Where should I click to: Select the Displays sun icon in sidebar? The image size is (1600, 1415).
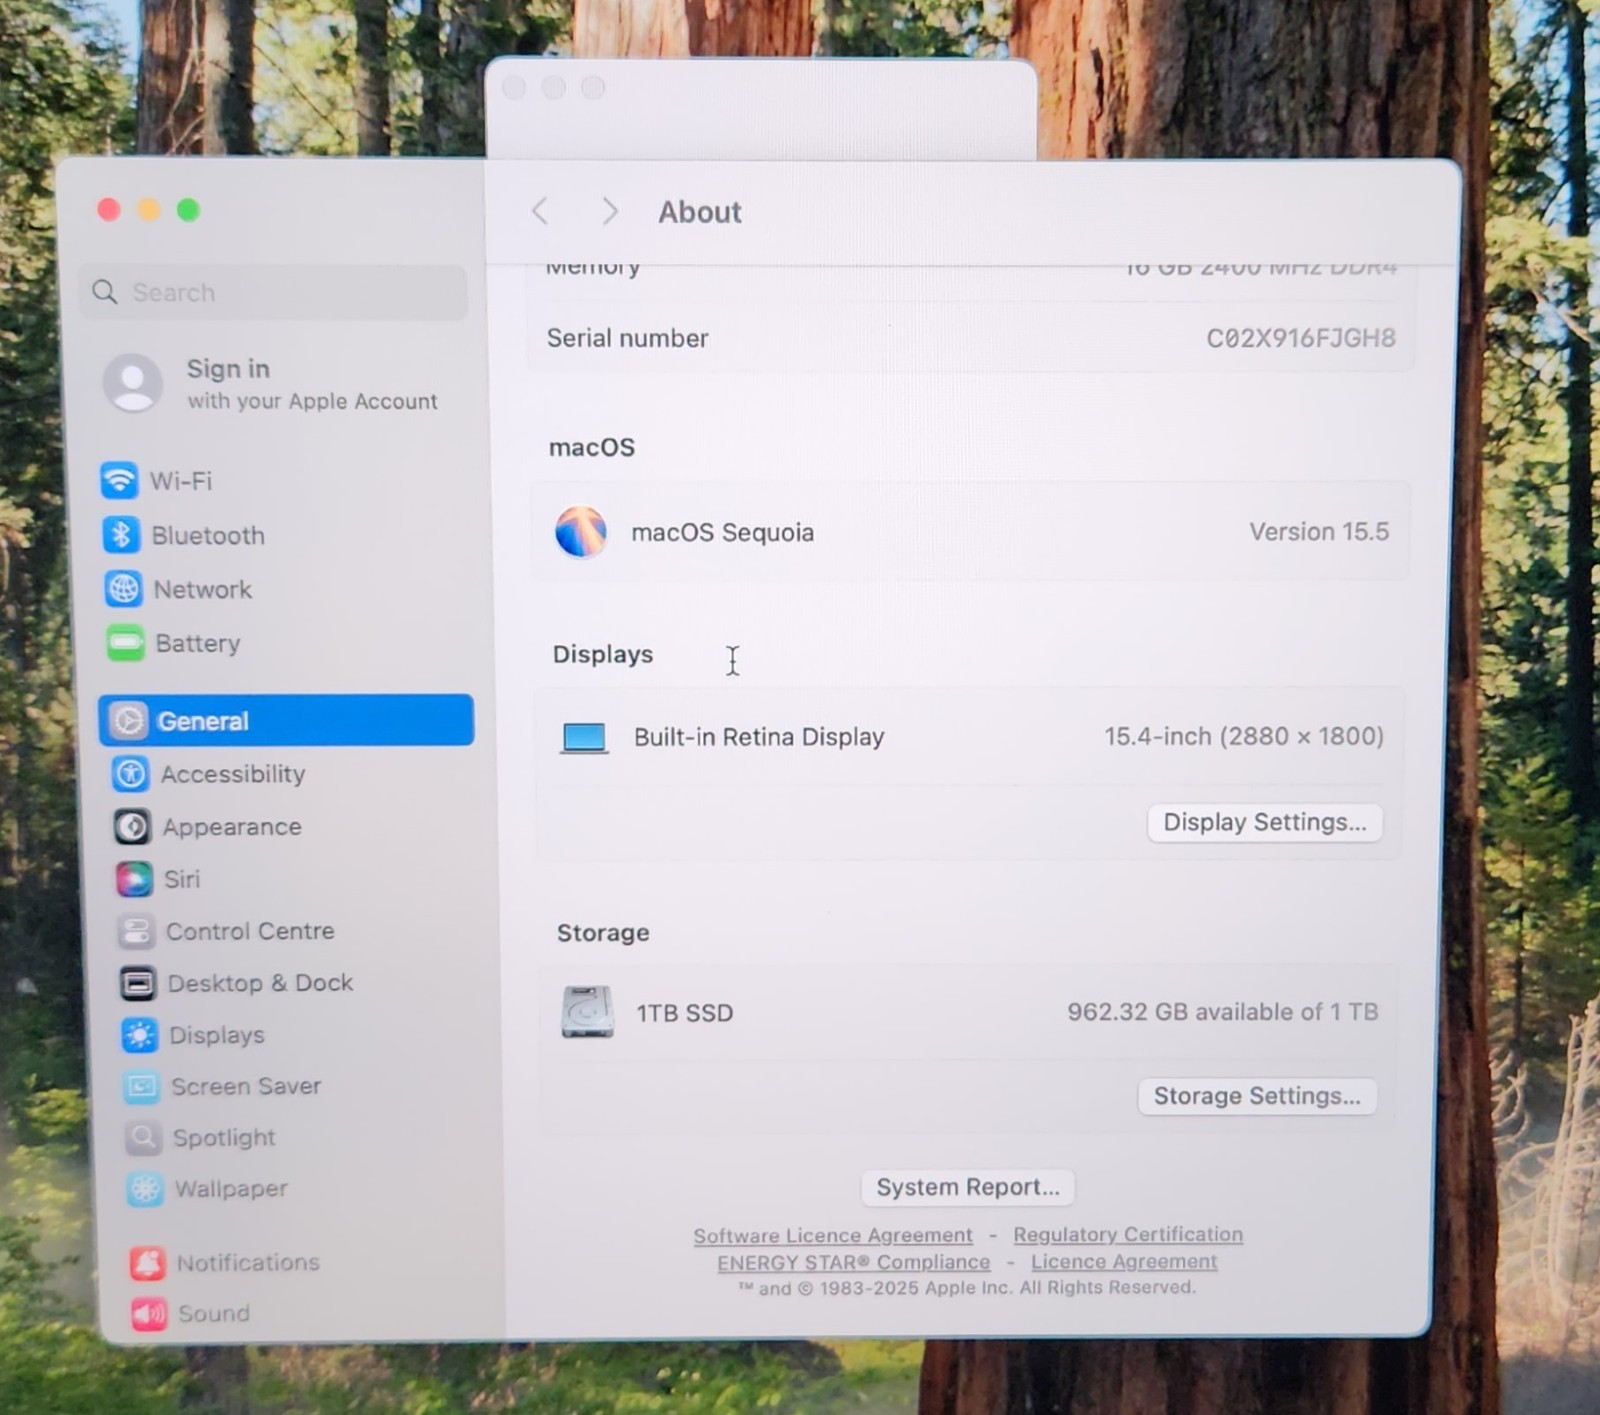click(139, 1035)
